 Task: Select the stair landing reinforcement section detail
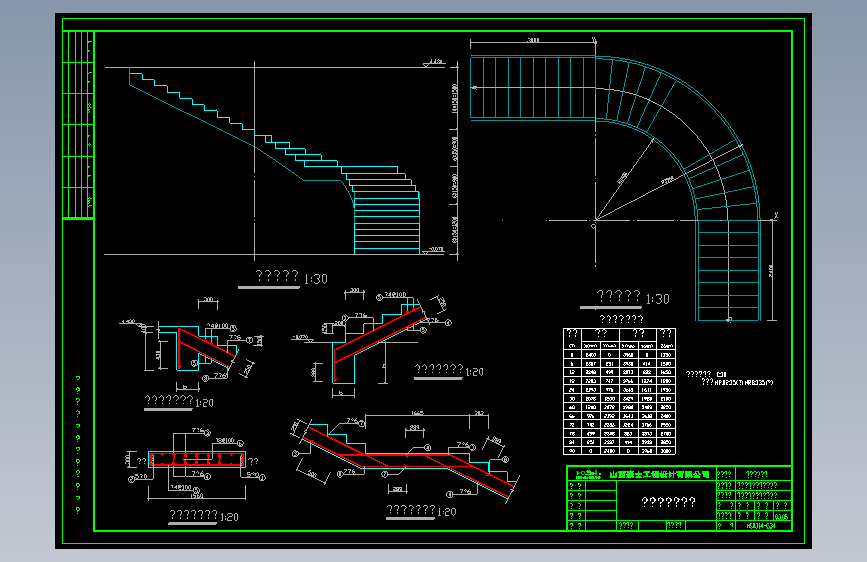(x=405, y=458)
